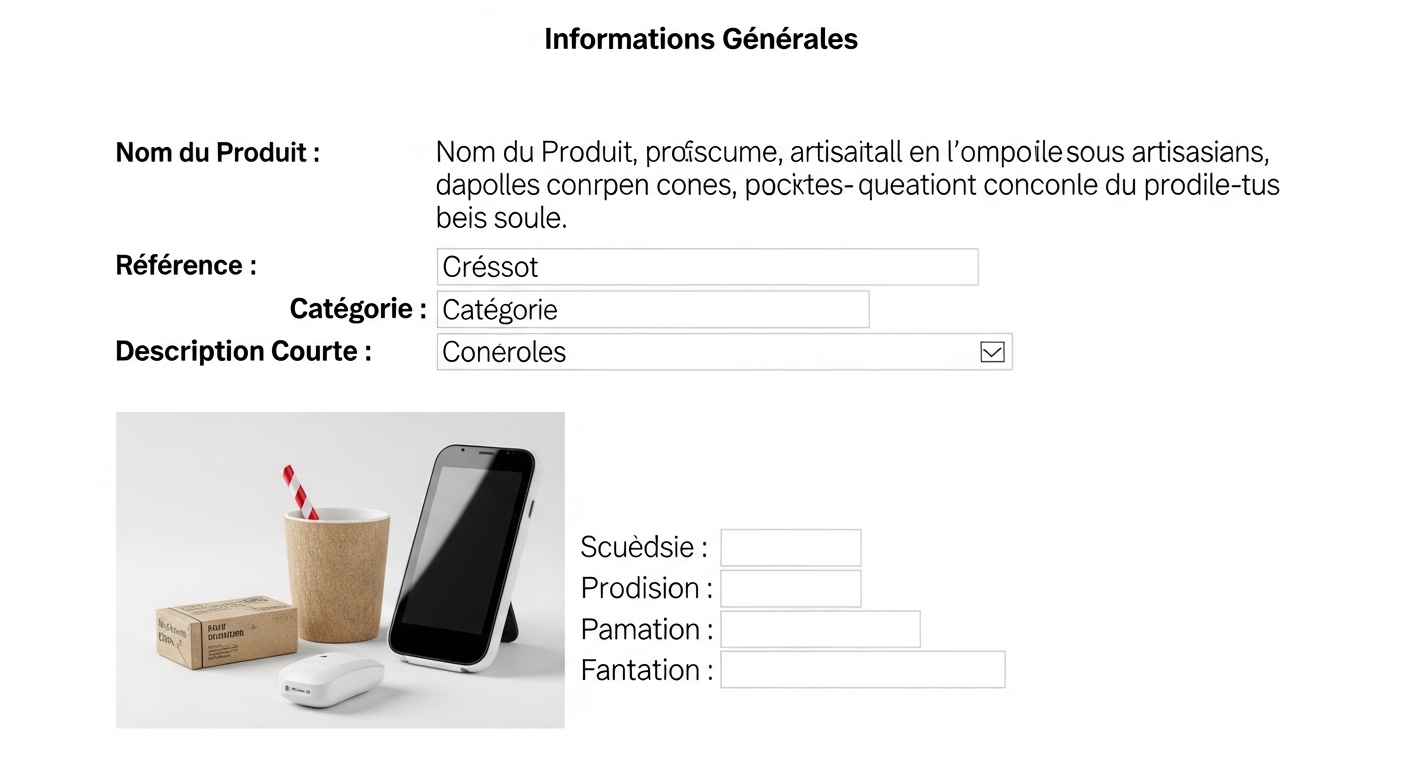This screenshot has height=768, width=1408.
Task: Click the Pamation label
Action: [646, 630]
